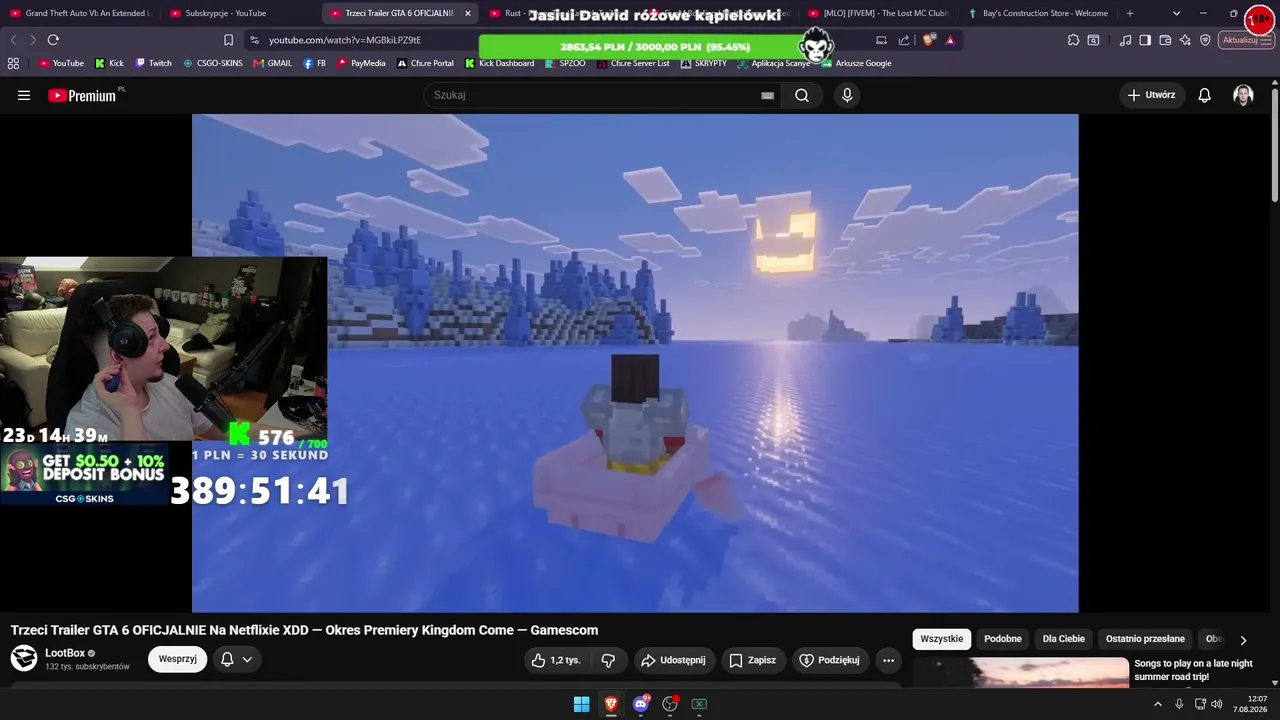Click the YouTube search magnifier button
This screenshot has width=1280, height=720.
point(802,95)
